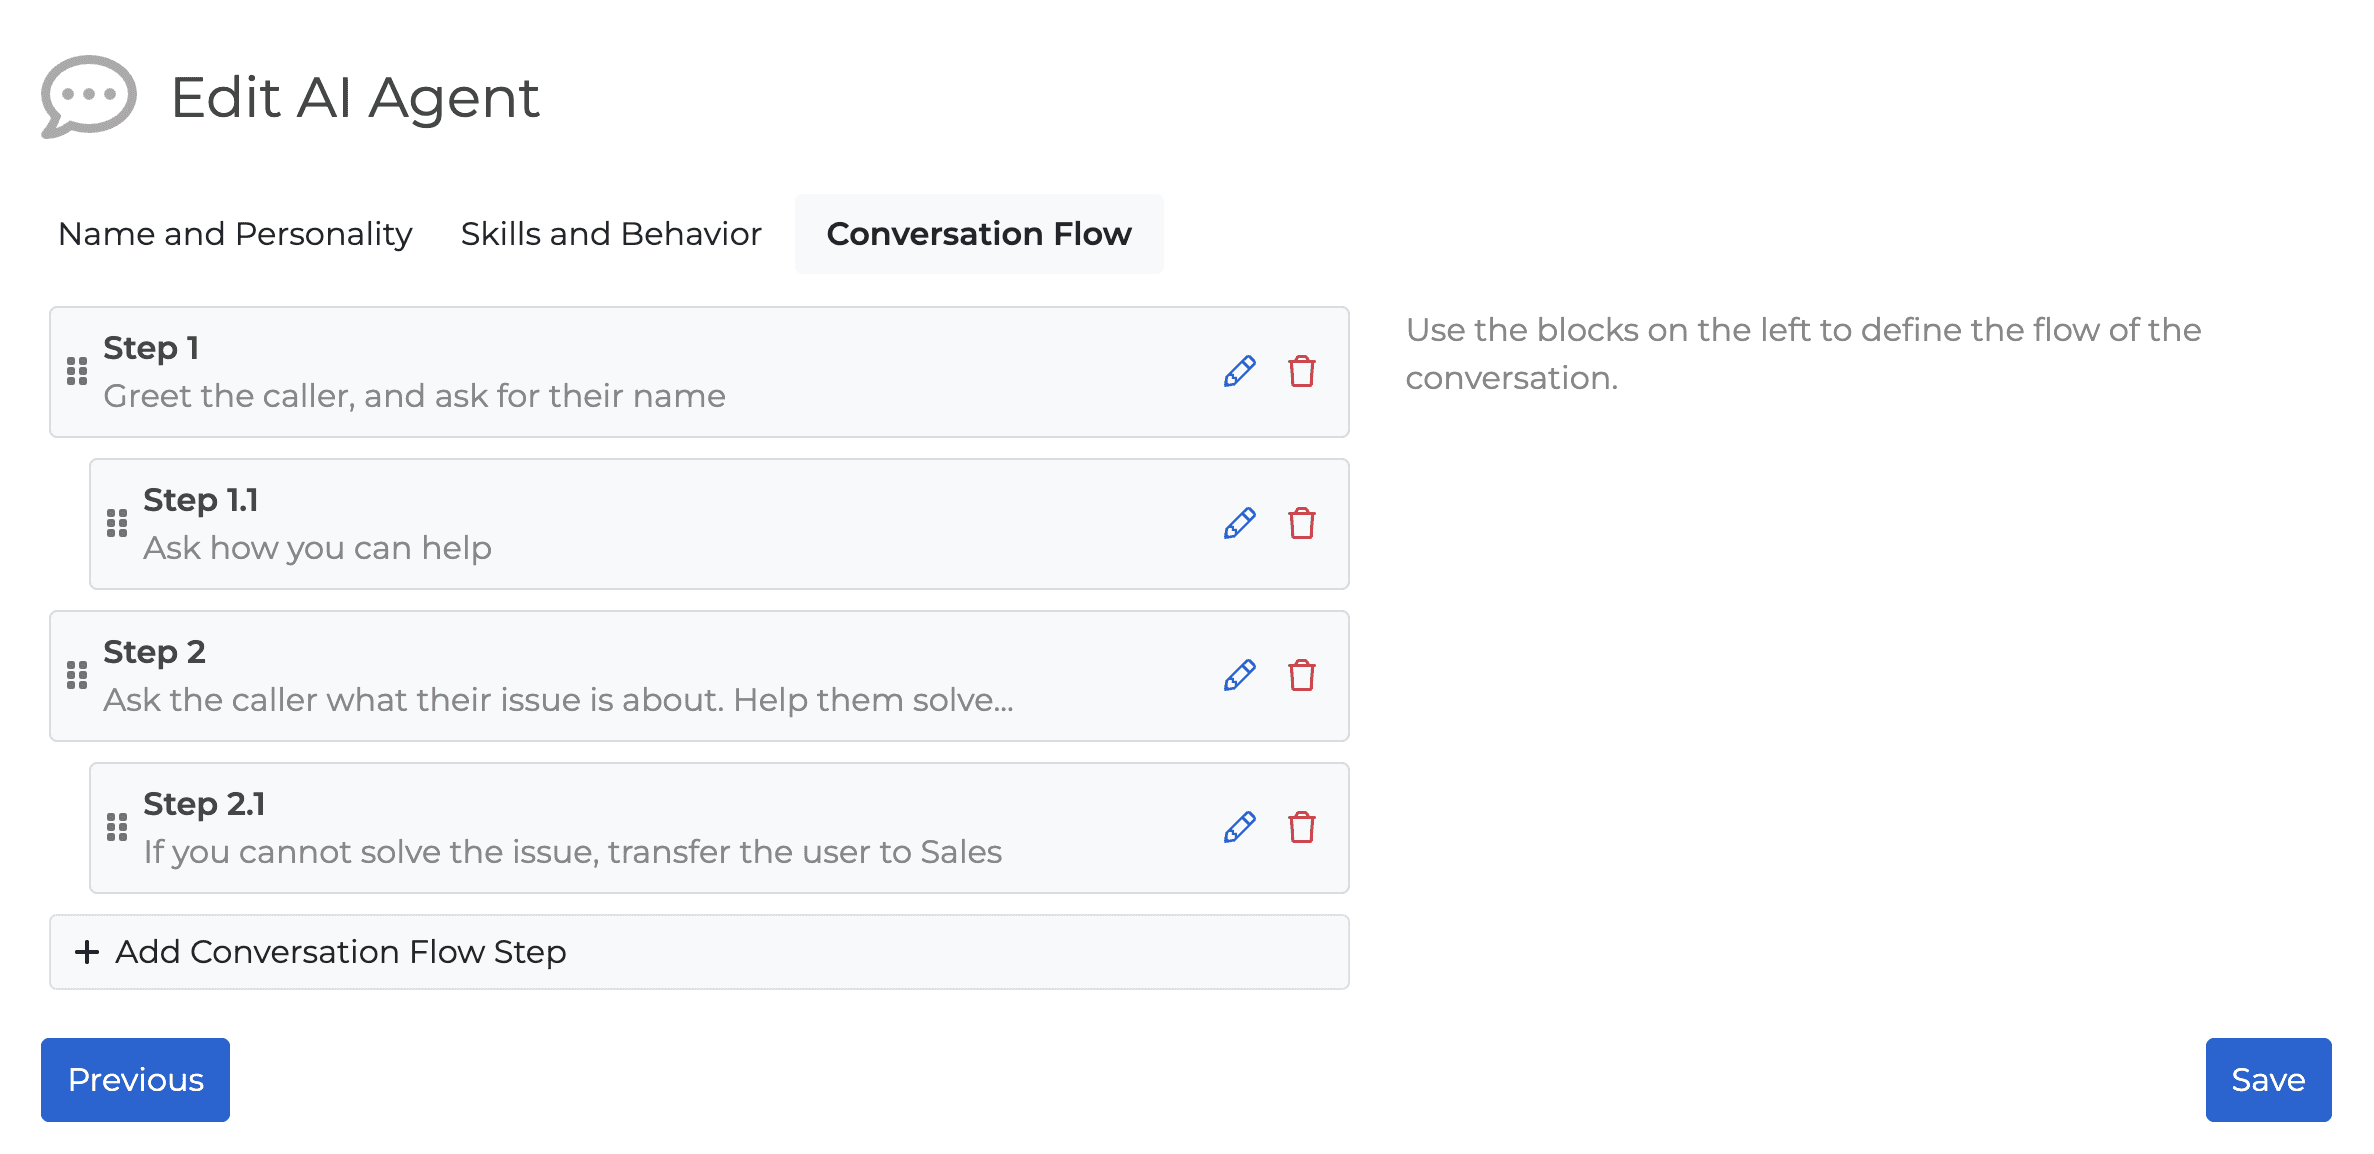Viewport: 2374px width, 1154px height.
Task: Select the 'Ask how you can help' text
Action: 317,548
